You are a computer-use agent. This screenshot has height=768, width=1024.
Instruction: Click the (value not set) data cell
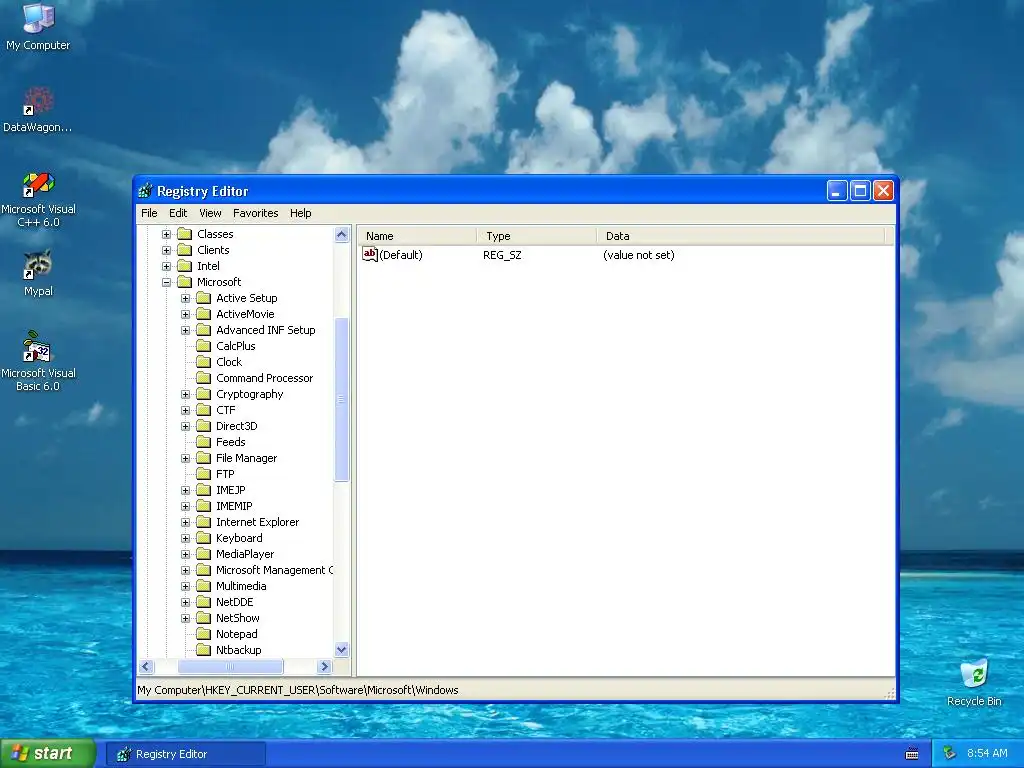coord(639,255)
